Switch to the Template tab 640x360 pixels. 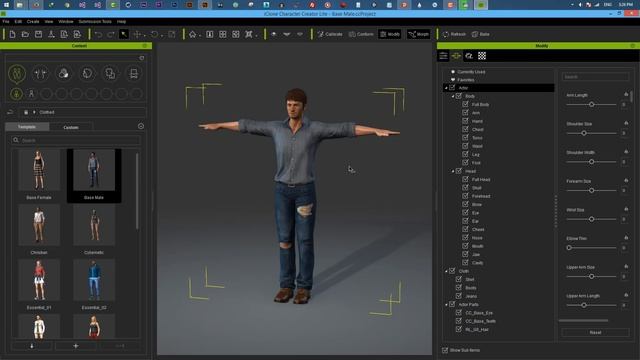tap(27, 127)
